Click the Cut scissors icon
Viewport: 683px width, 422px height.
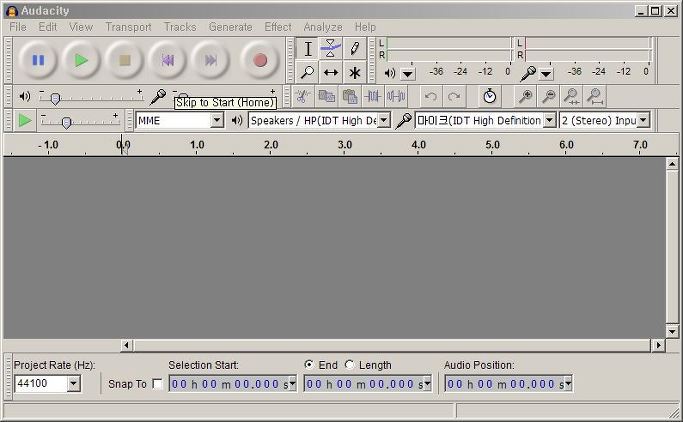[302, 96]
